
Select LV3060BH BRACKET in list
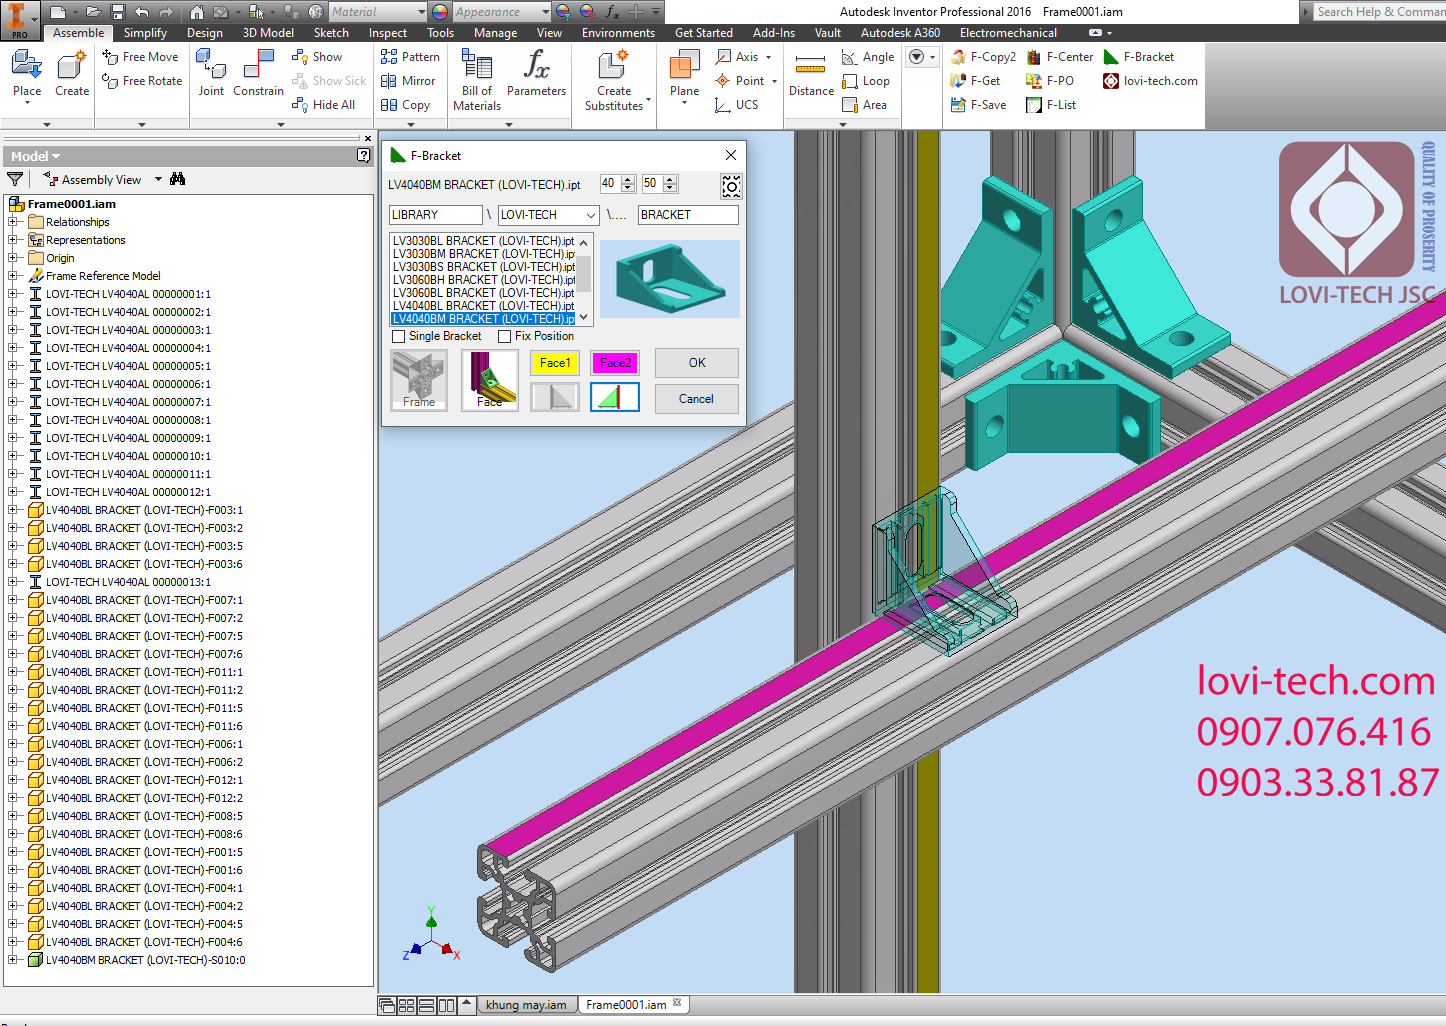pos(483,280)
